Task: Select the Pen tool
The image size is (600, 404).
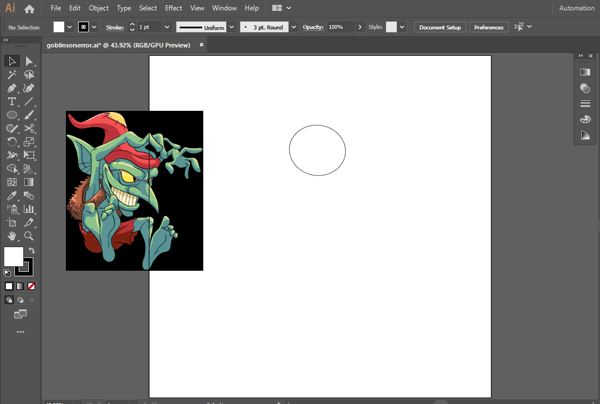Action: [12, 88]
